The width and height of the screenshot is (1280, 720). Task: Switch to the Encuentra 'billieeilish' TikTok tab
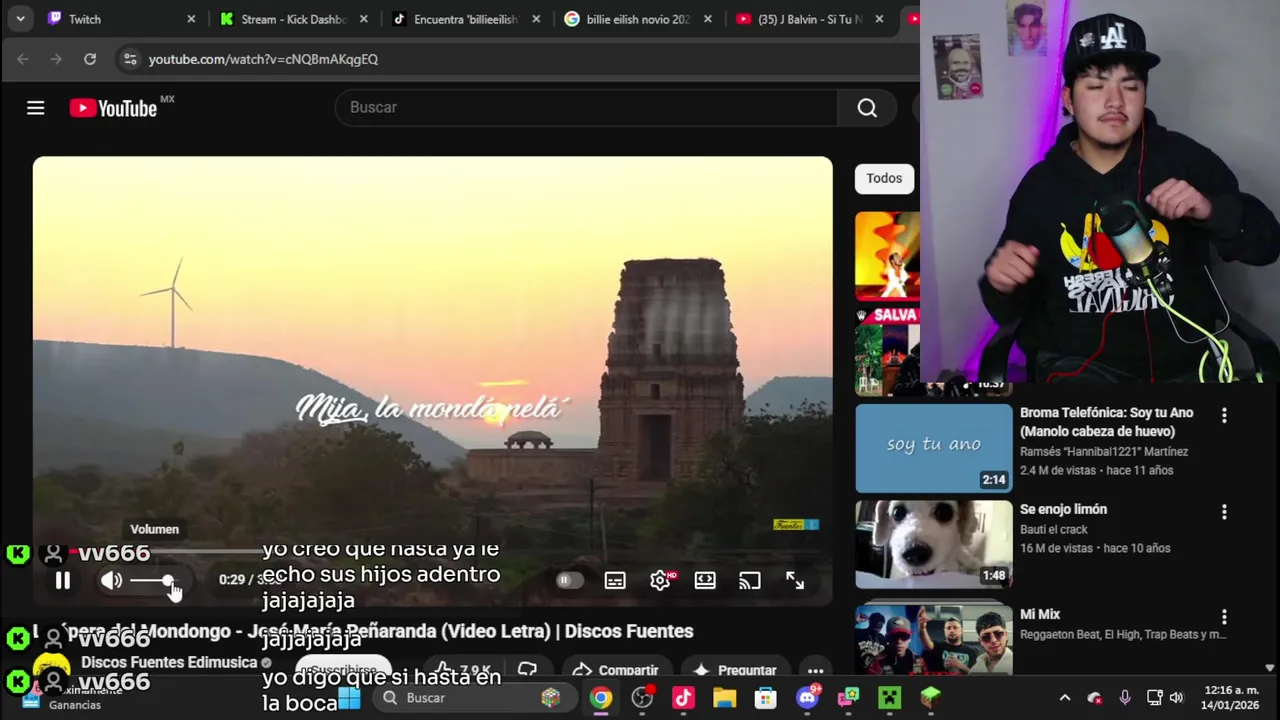pyautogui.click(x=466, y=19)
